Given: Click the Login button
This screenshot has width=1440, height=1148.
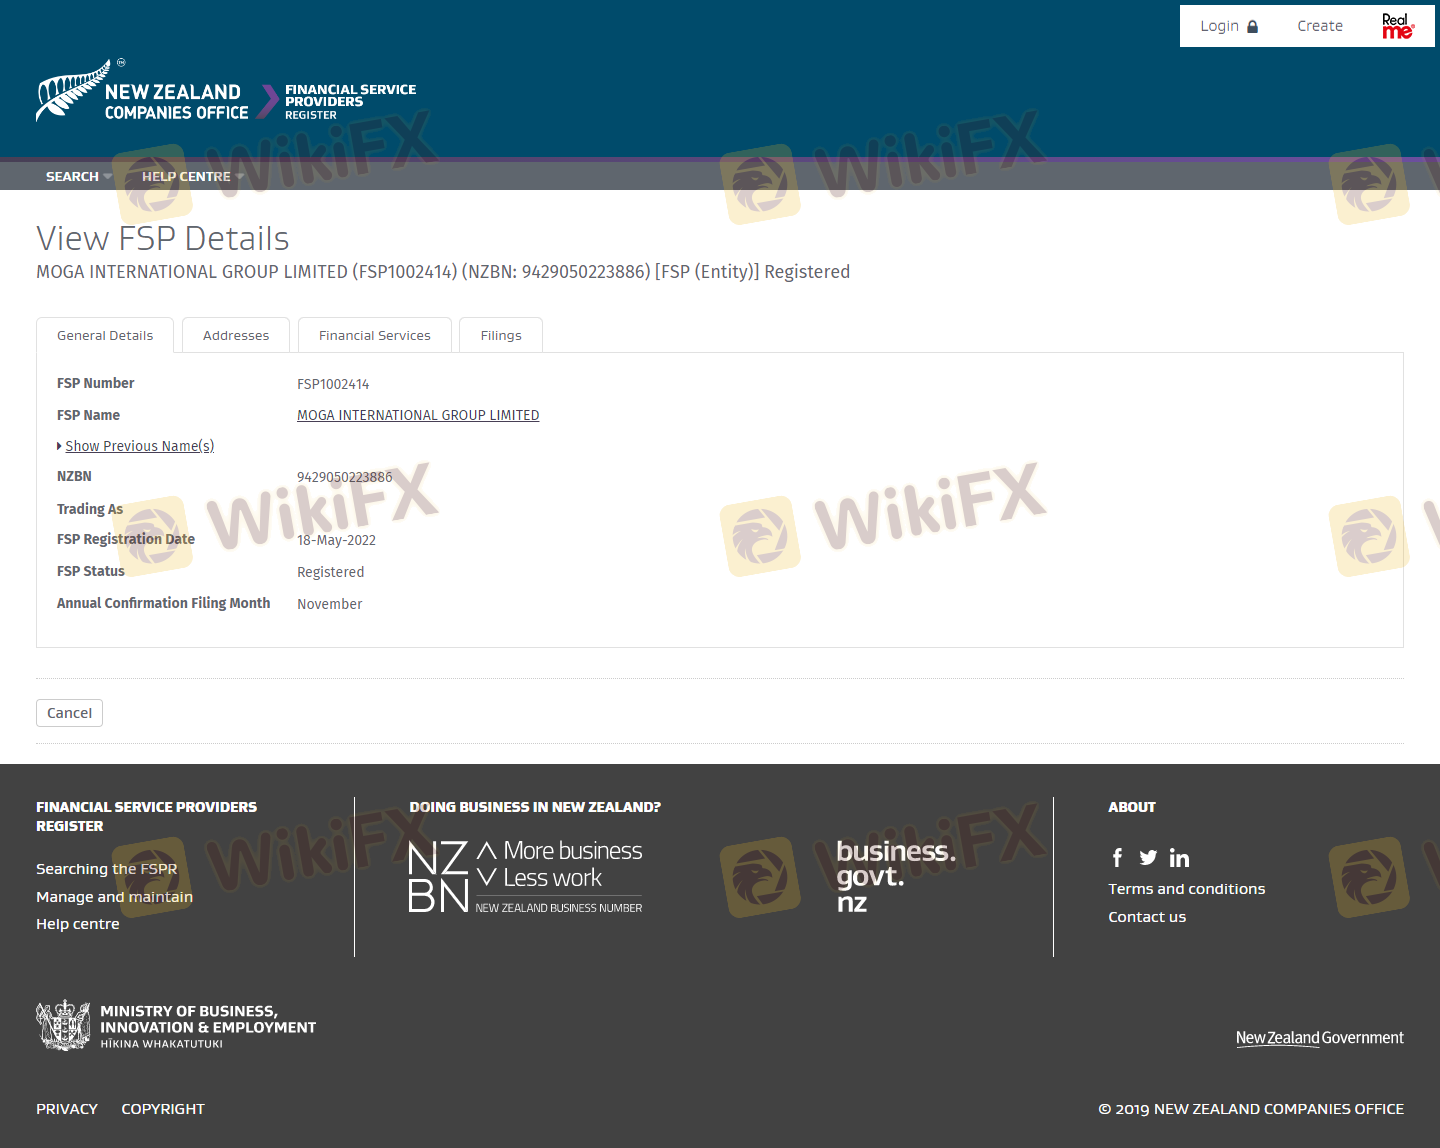Looking at the screenshot, I should 1228,26.
